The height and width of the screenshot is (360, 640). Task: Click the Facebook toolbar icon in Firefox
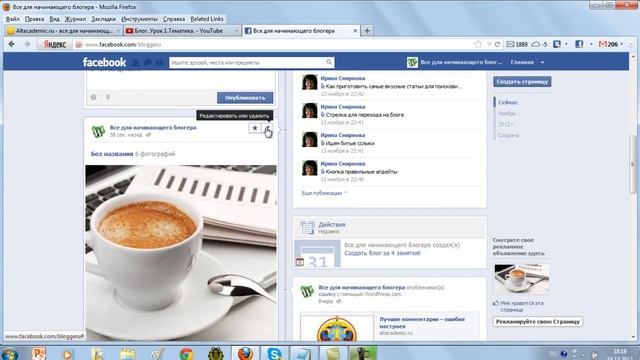click(x=579, y=44)
